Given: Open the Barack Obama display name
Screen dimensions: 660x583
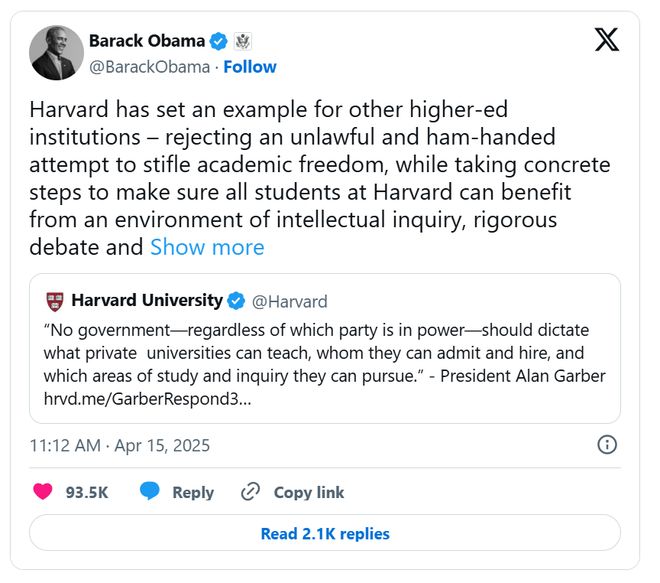Looking at the screenshot, I should (x=149, y=42).
